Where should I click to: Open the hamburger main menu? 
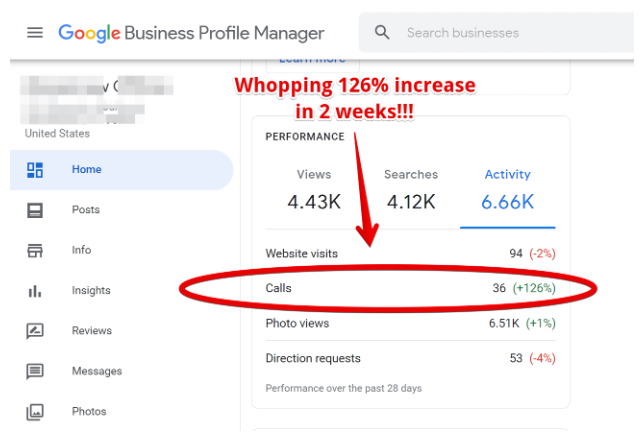pos(35,33)
